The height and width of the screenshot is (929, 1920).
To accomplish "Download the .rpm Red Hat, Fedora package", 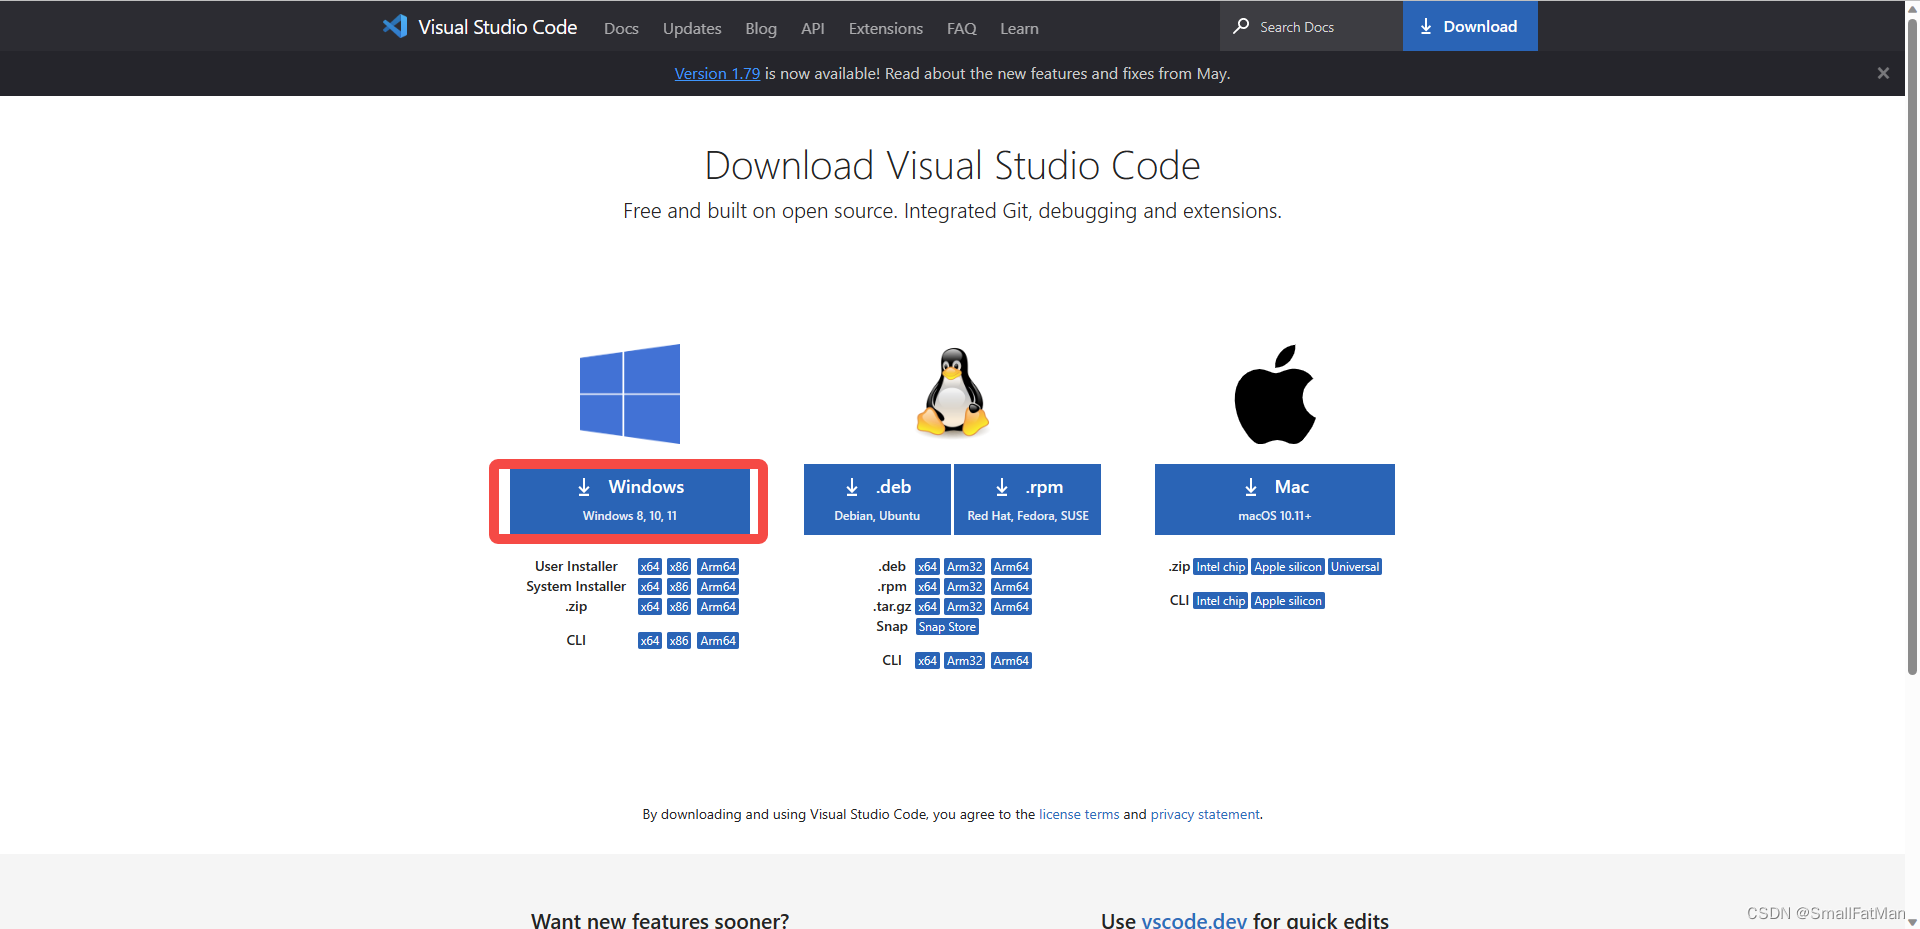I will (x=1028, y=499).
